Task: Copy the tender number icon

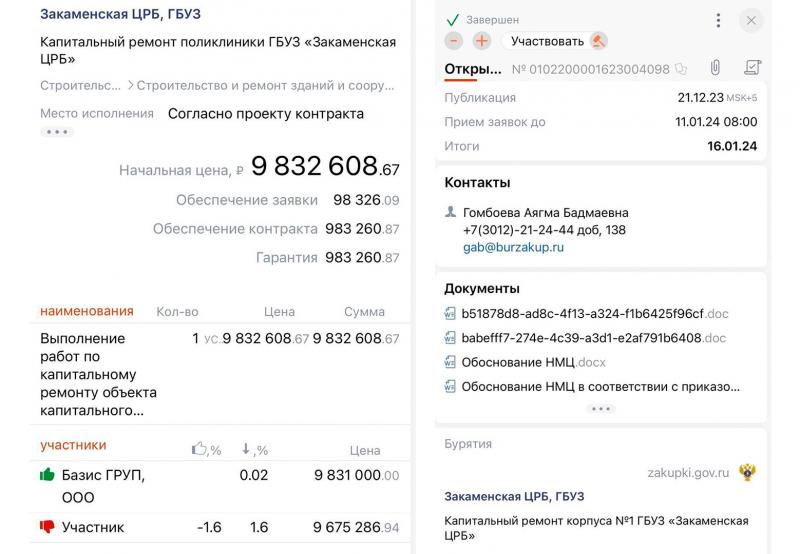Action: [x=681, y=69]
